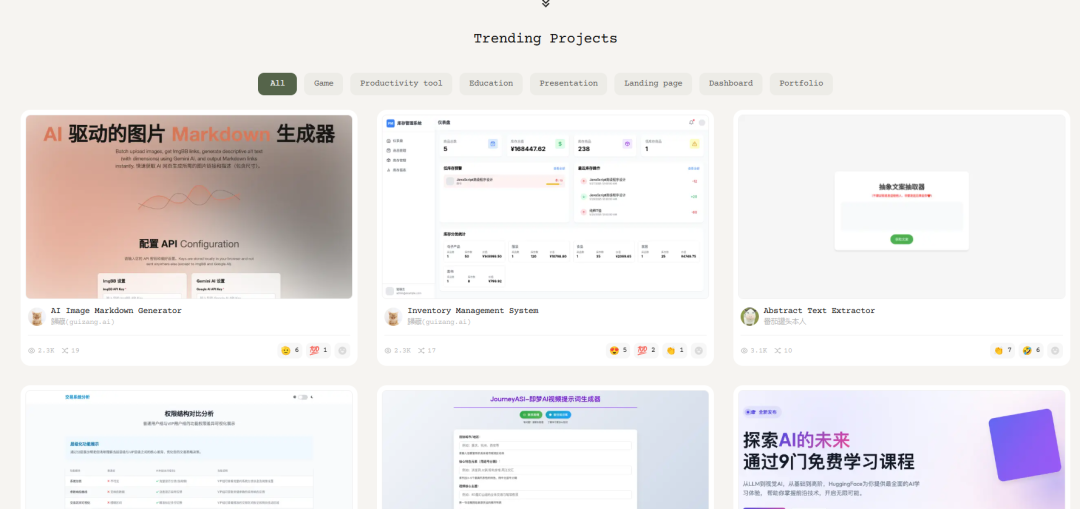
Task: Filter by Landing page category
Action: 653,83
